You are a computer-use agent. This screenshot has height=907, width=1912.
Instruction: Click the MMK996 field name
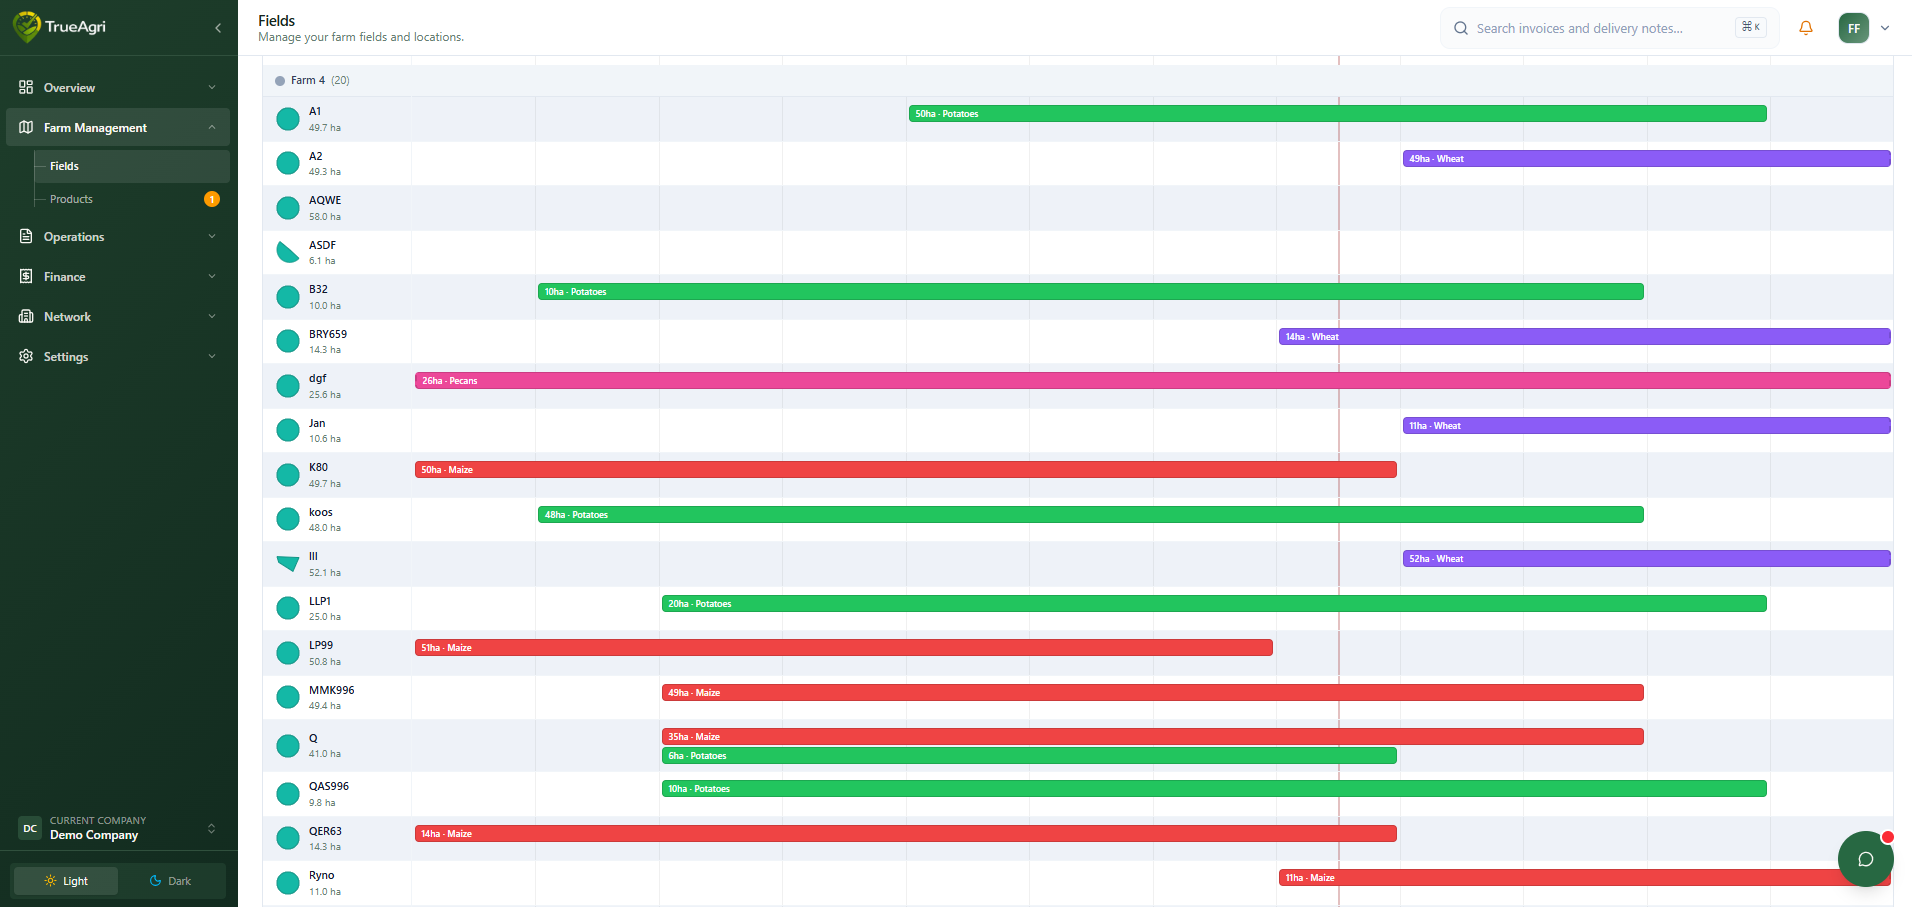click(331, 690)
